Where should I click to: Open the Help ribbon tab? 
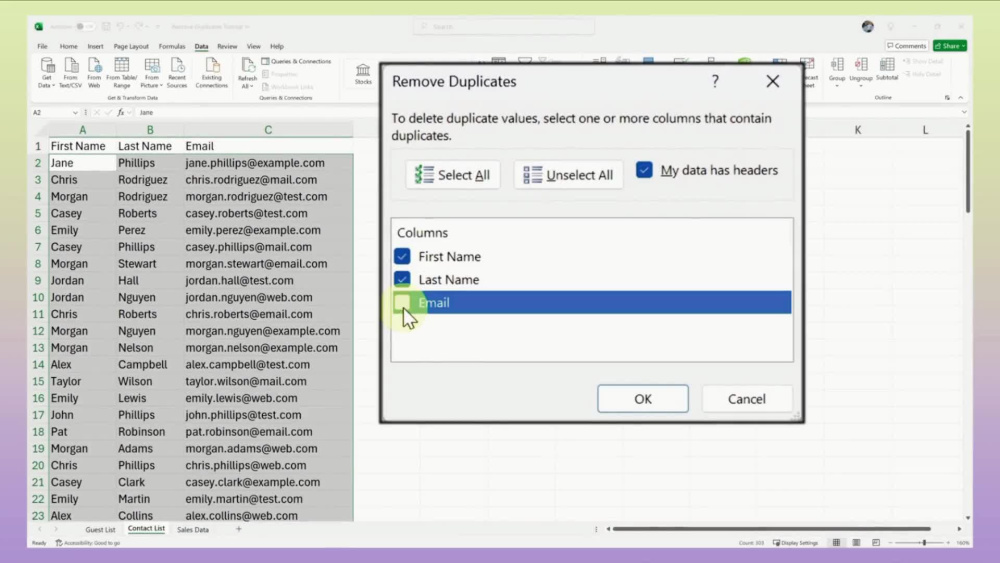tap(277, 47)
